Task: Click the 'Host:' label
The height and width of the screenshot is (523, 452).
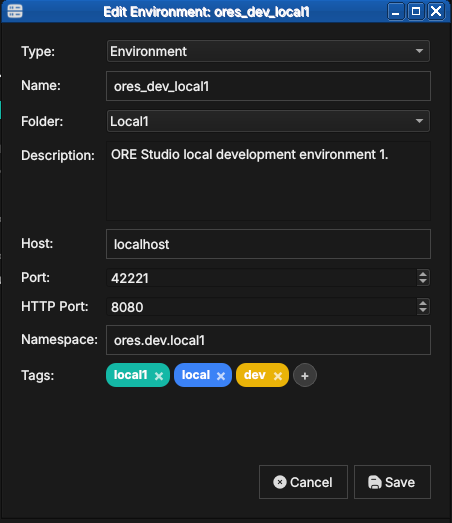Action: coord(37,243)
